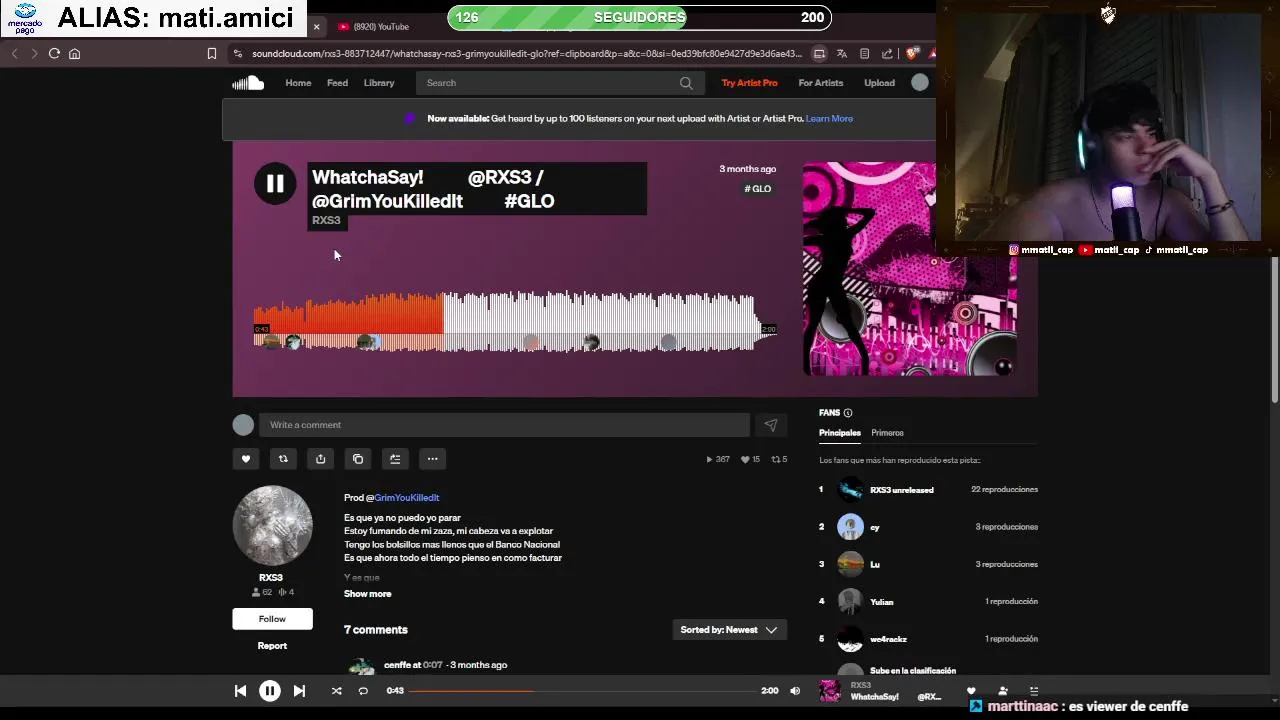Screen dimensions: 1280x720
Task: View the 15 likes count
Action: tap(750, 460)
